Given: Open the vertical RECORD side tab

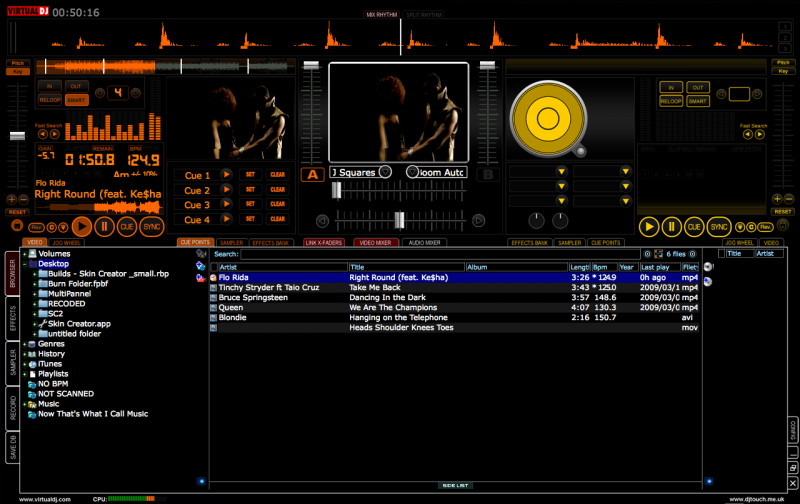Looking at the screenshot, I should click(x=13, y=408).
